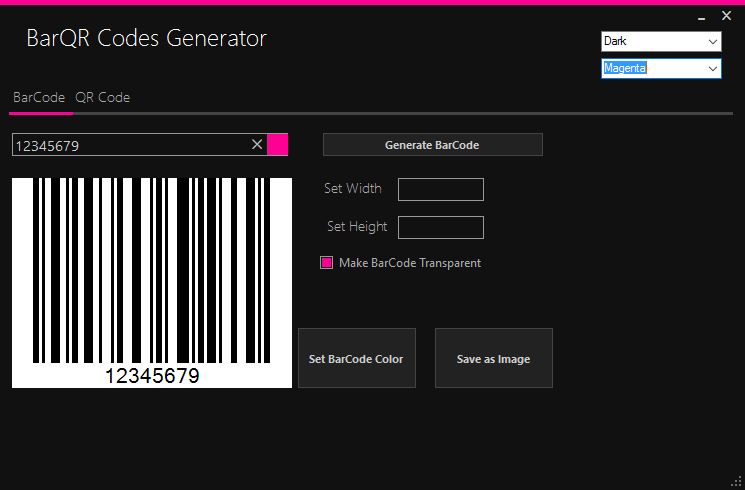Close the BarQR Codes Generator window

coord(727,16)
